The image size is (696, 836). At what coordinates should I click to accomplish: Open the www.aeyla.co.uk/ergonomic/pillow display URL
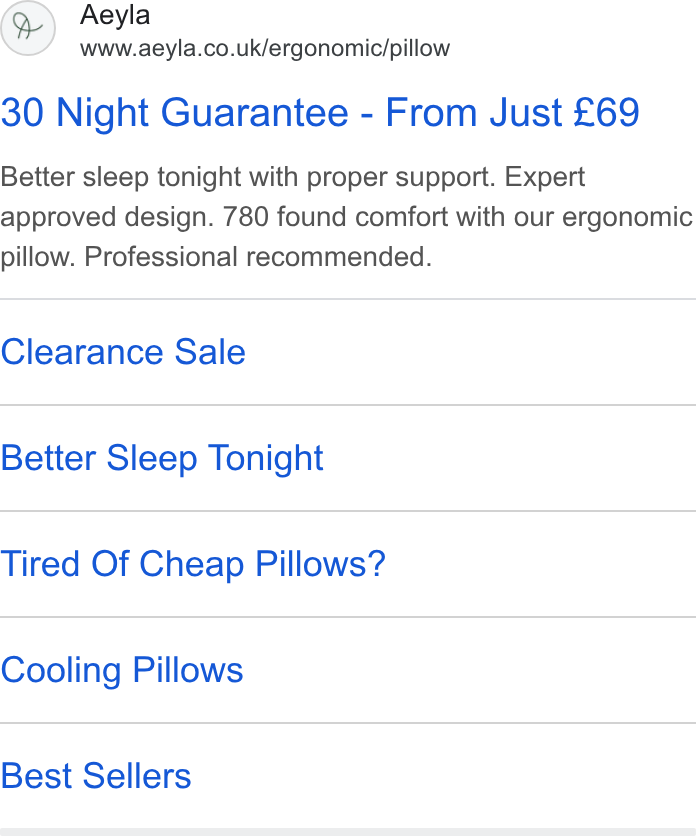[x=265, y=49]
